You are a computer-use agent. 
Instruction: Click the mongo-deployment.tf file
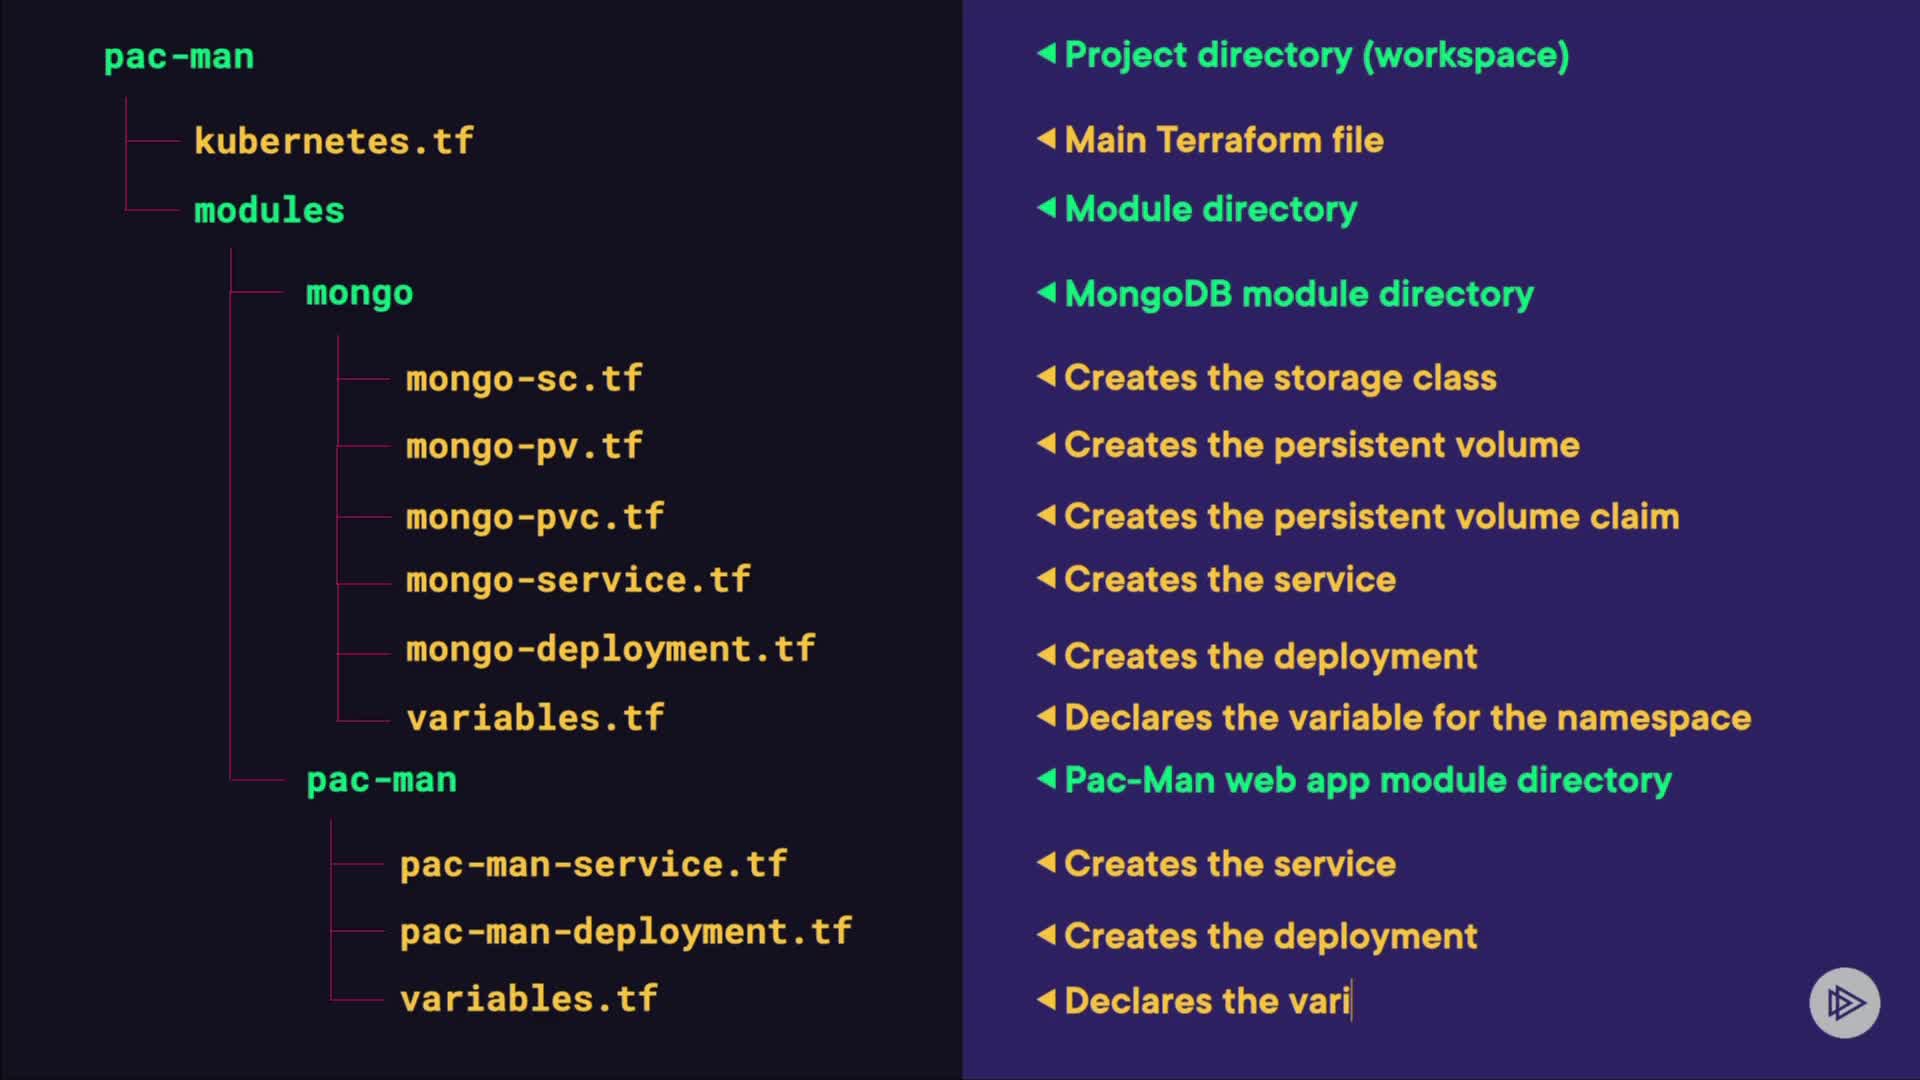(x=610, y=649)
